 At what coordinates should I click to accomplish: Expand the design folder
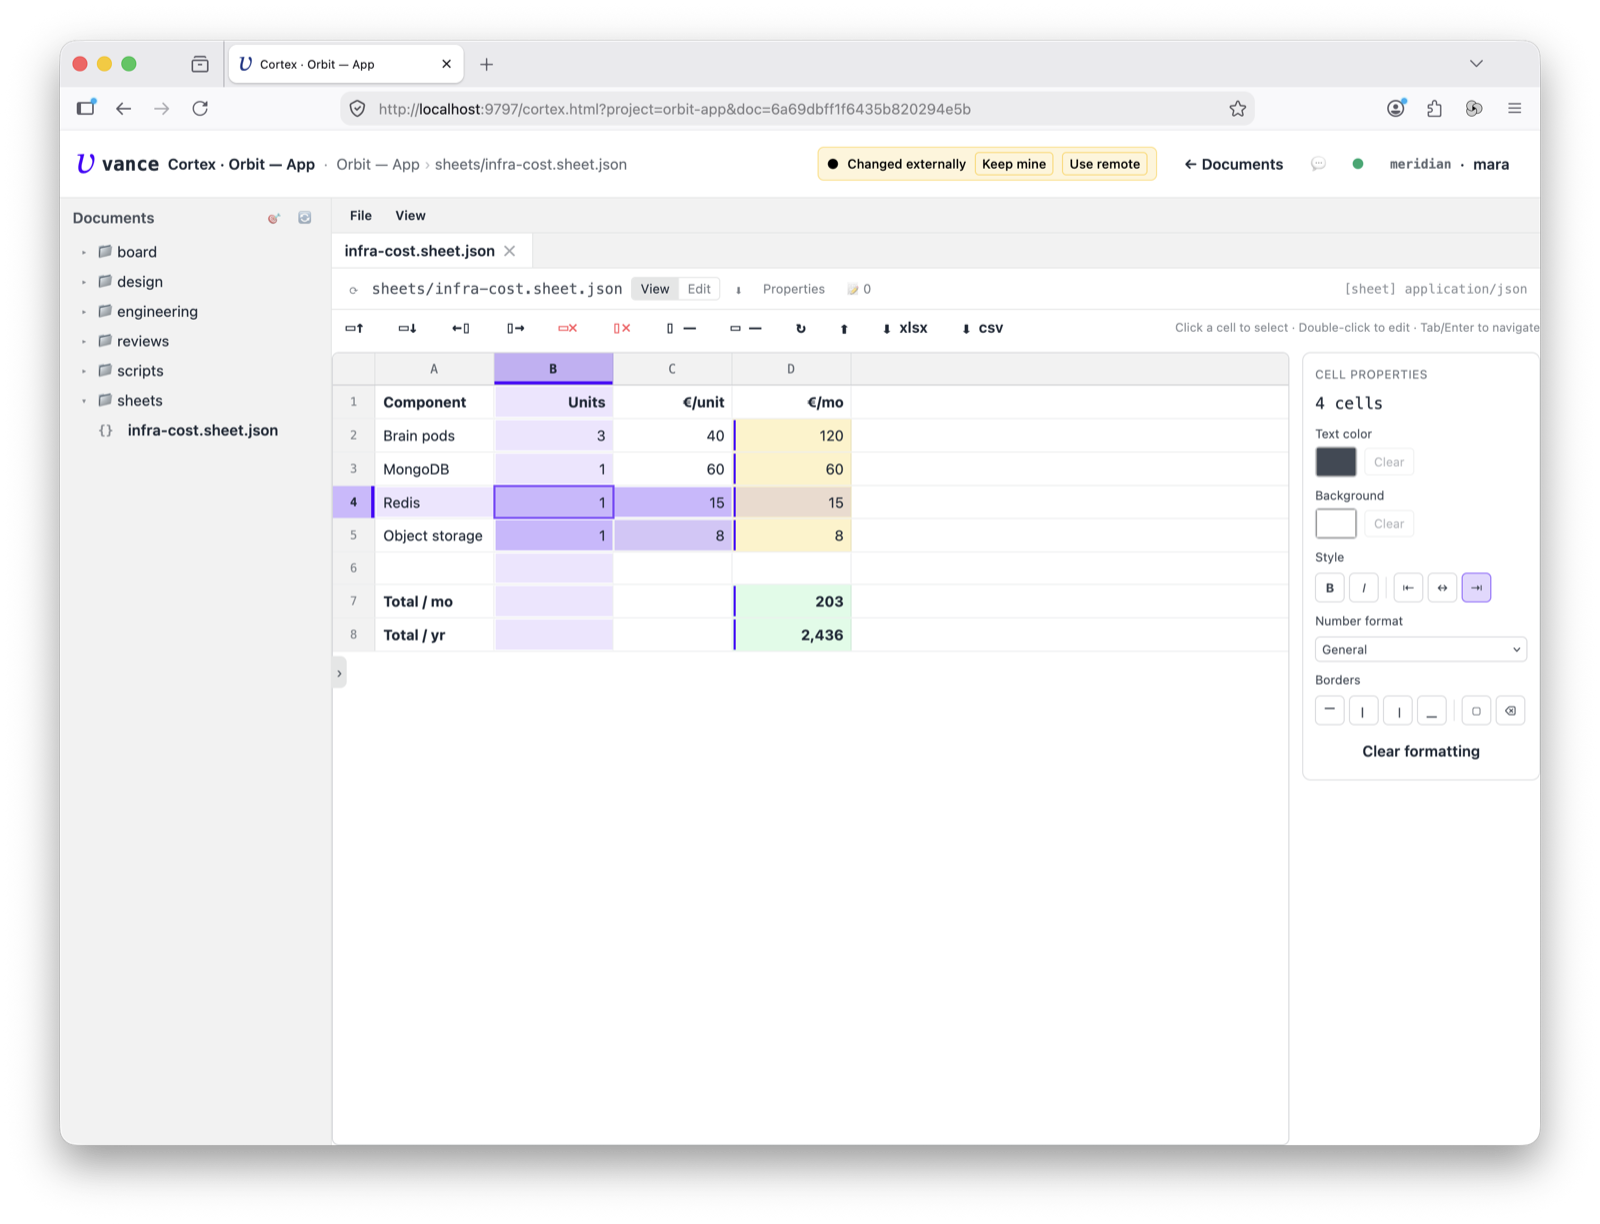click(x=84, y=283)
